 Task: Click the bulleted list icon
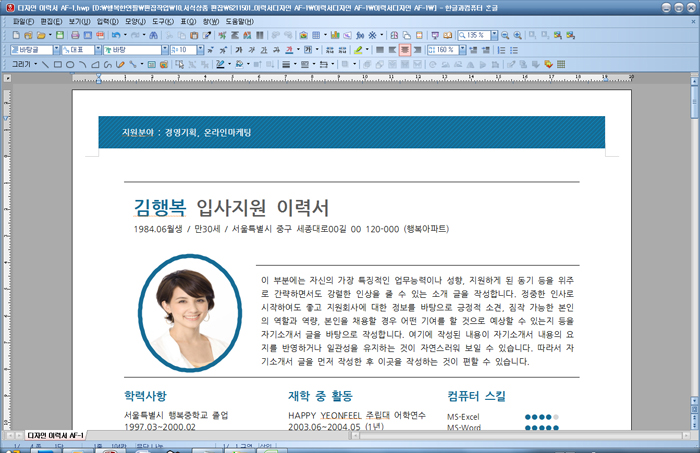tap(514, 50)
